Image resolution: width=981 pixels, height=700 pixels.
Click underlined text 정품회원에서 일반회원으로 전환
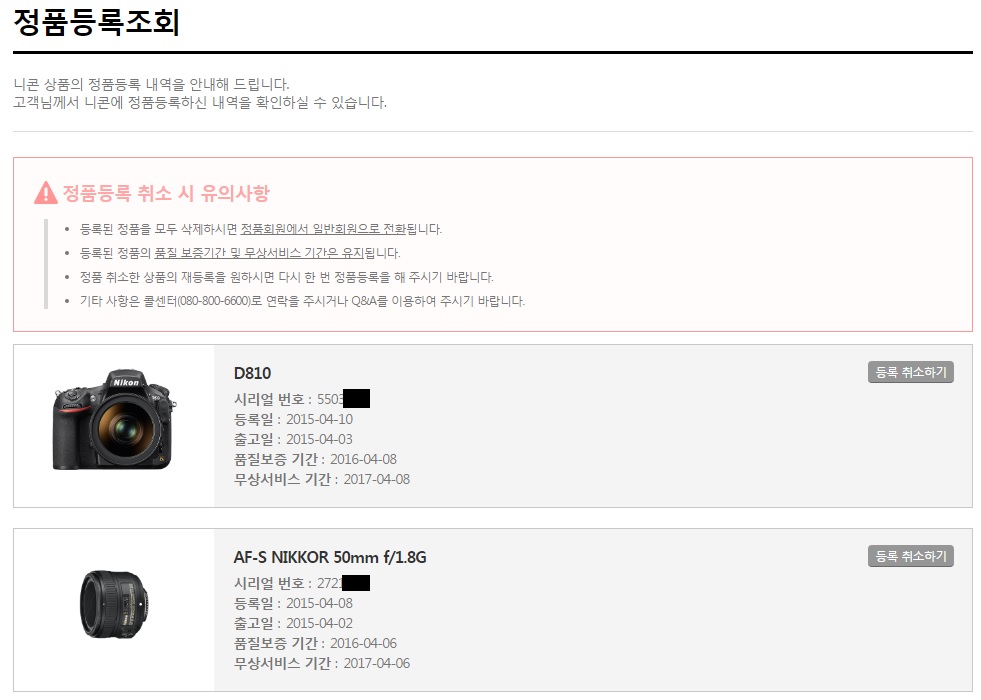[323, 229]
